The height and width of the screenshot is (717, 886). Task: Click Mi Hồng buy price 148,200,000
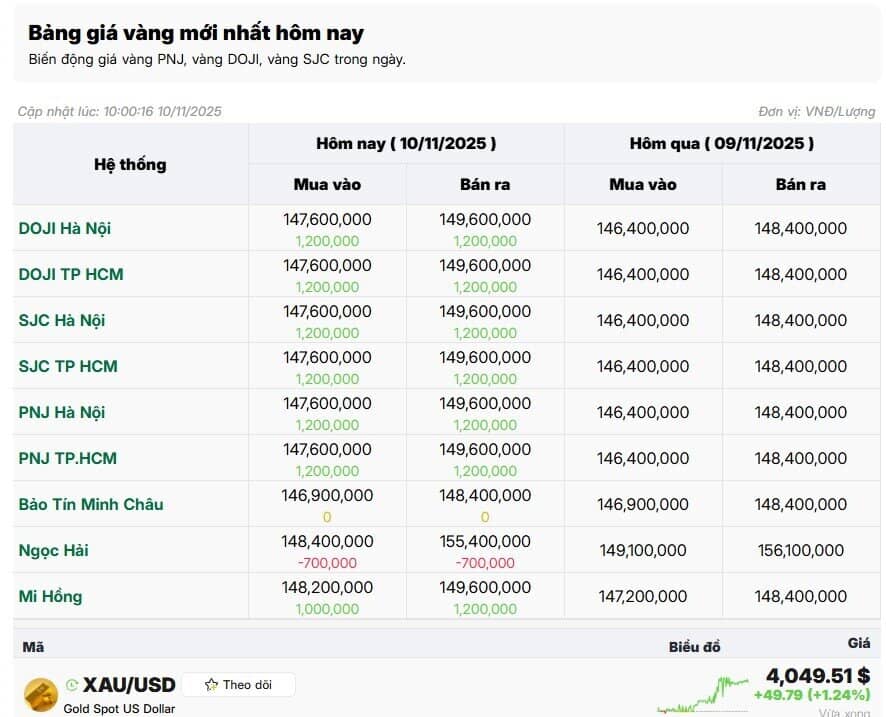(327, 588)
